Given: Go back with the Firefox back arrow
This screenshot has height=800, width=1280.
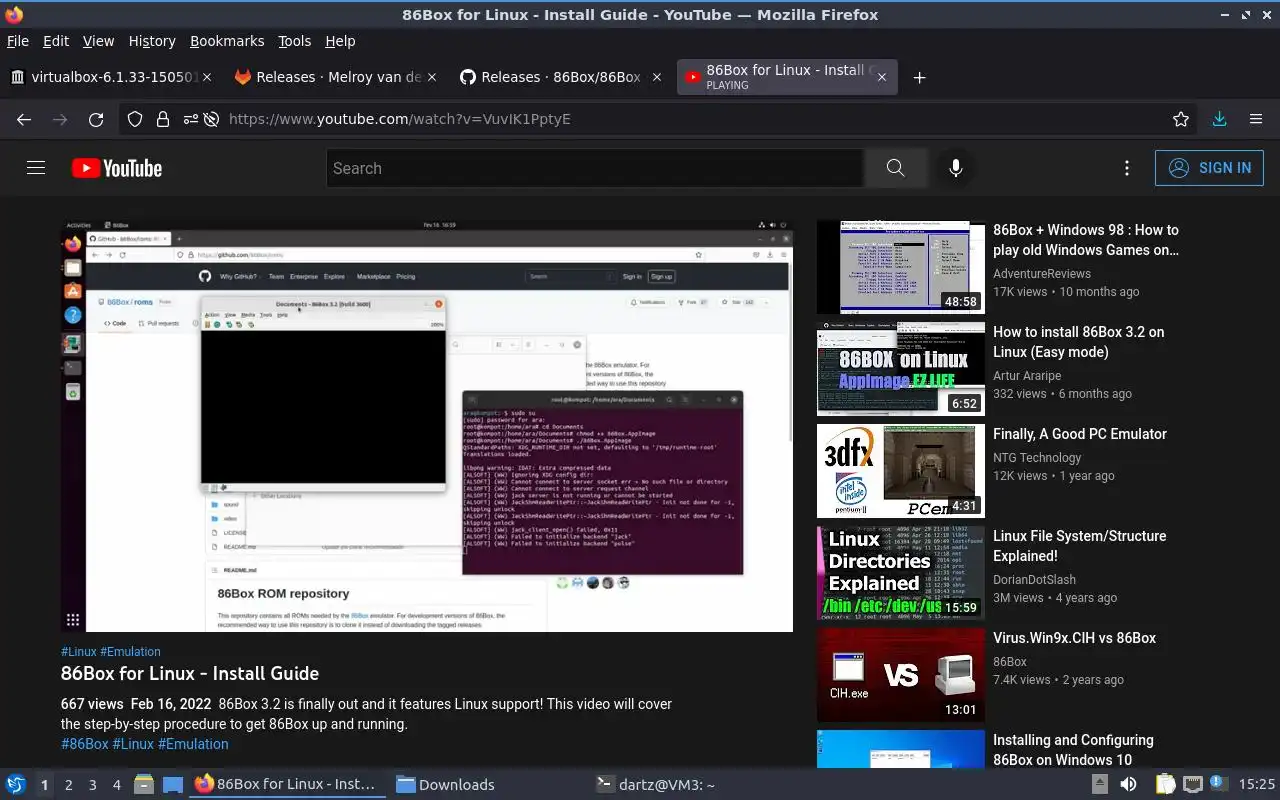Looking at the screenshot, I should (x=24, y=119).
